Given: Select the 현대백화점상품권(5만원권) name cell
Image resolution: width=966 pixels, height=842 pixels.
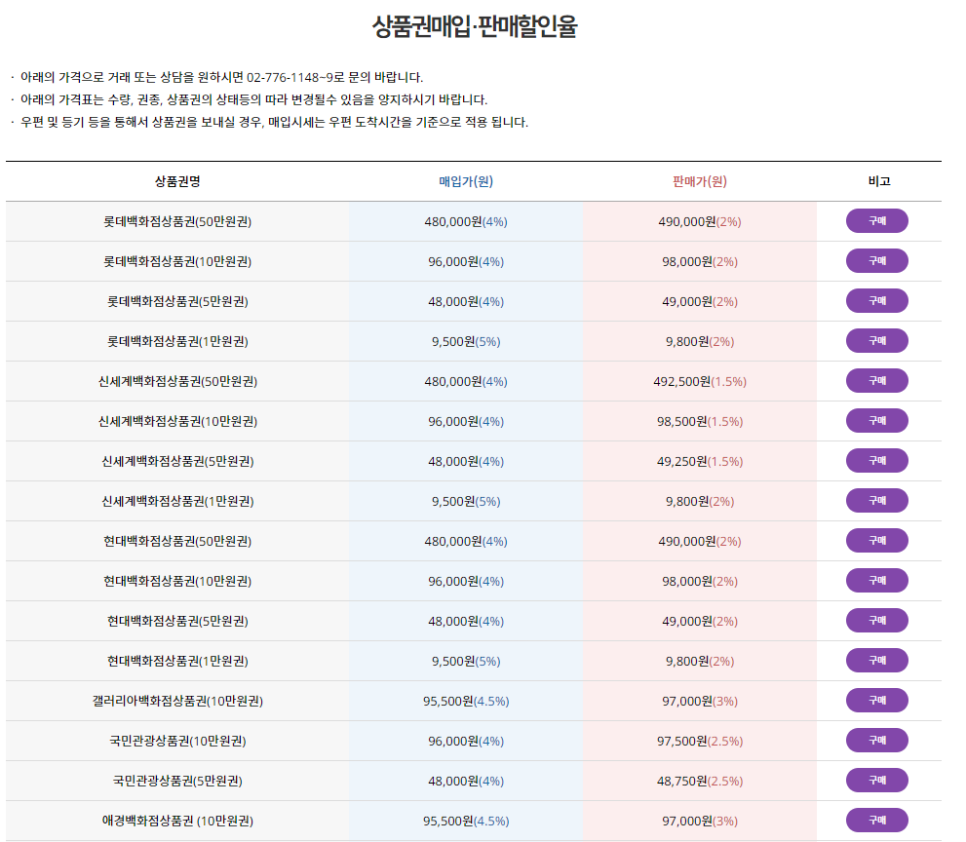Looking at the screenshot, I should (177, 621).
